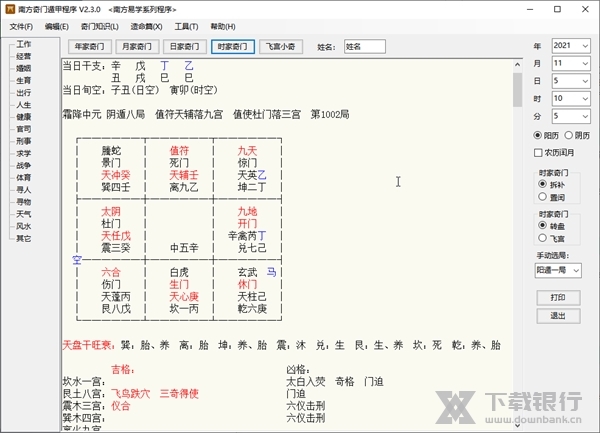The width and height of the screenshot is (600, 433).
Task: Select the 飞宫 radio option
Action: 542,238
